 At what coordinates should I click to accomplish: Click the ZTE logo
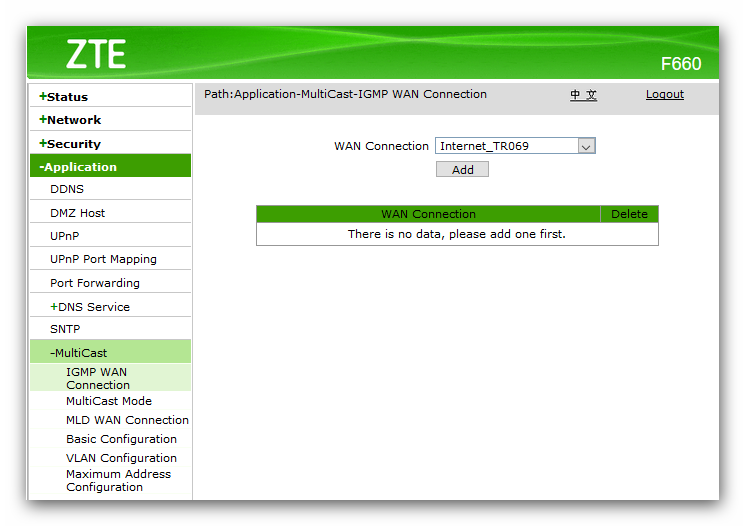pyautogui.click(x=96, y=54)
